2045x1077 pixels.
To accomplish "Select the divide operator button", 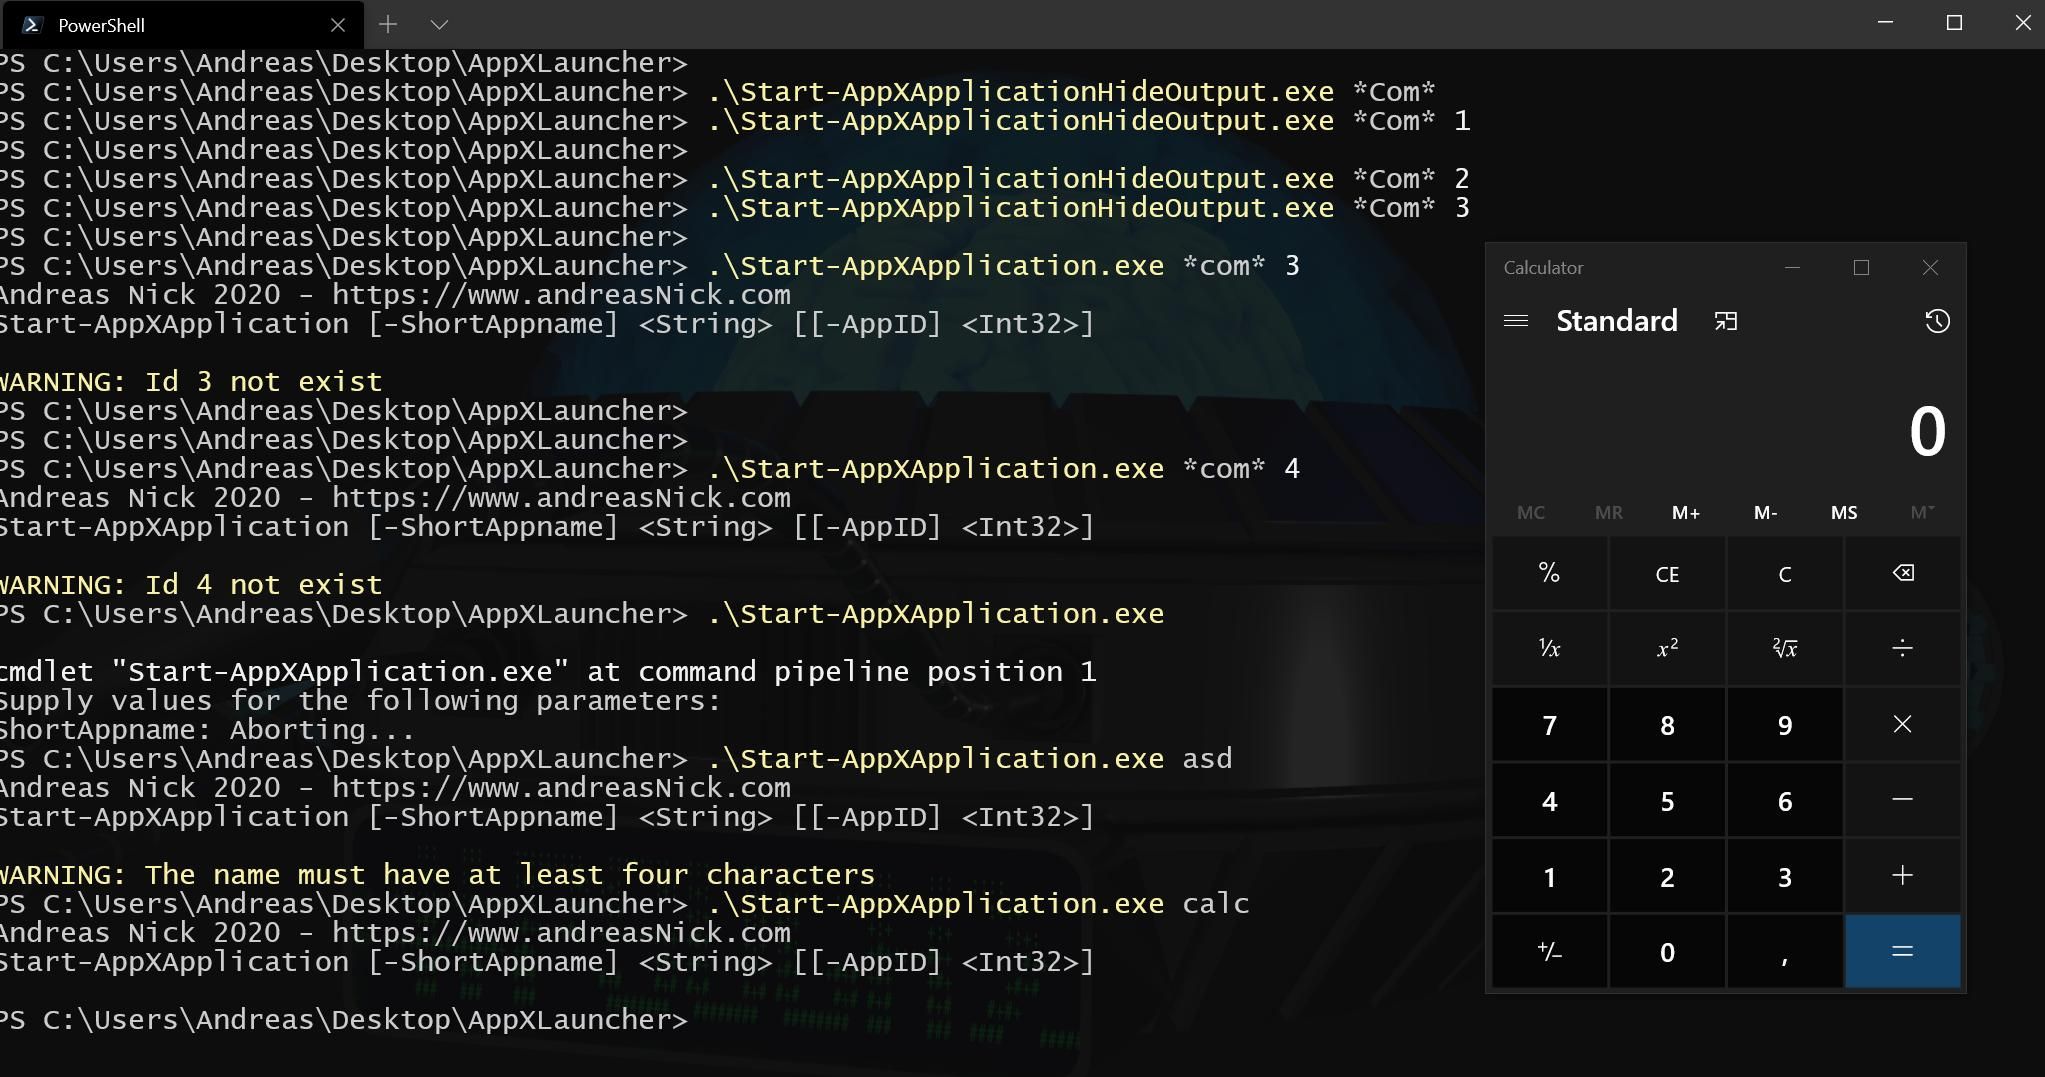I will [x=1902, y=648].
